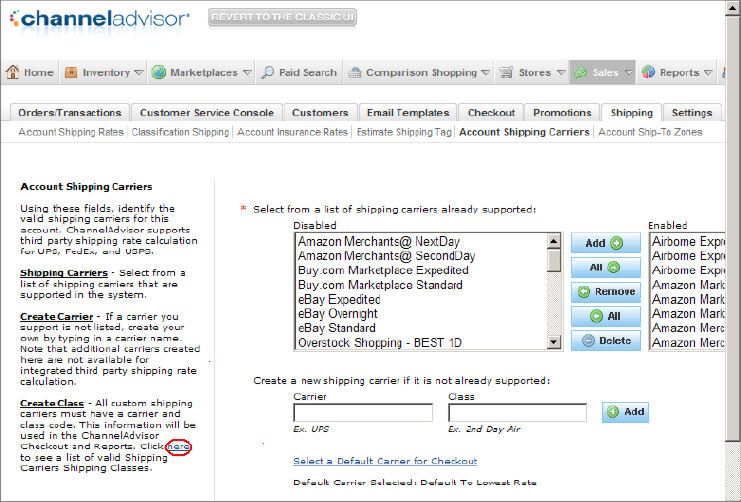Click Disabled list scroll up arrow
Screen dimensions: 741x502
point(553,241)
